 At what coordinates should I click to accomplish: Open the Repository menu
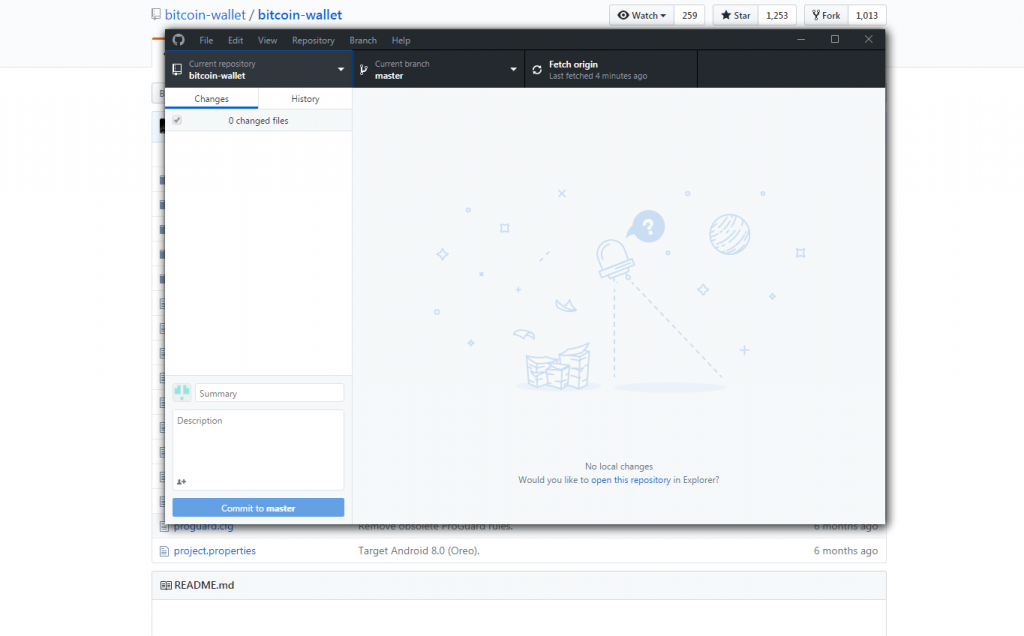tap(313, 40)
